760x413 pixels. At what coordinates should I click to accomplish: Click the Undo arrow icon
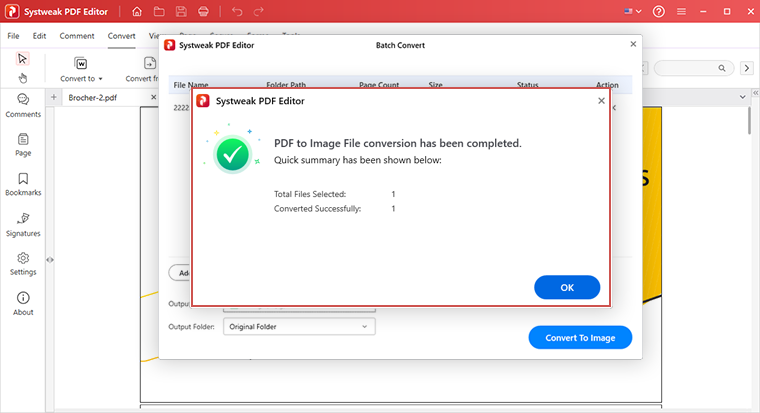click(237, 12)
